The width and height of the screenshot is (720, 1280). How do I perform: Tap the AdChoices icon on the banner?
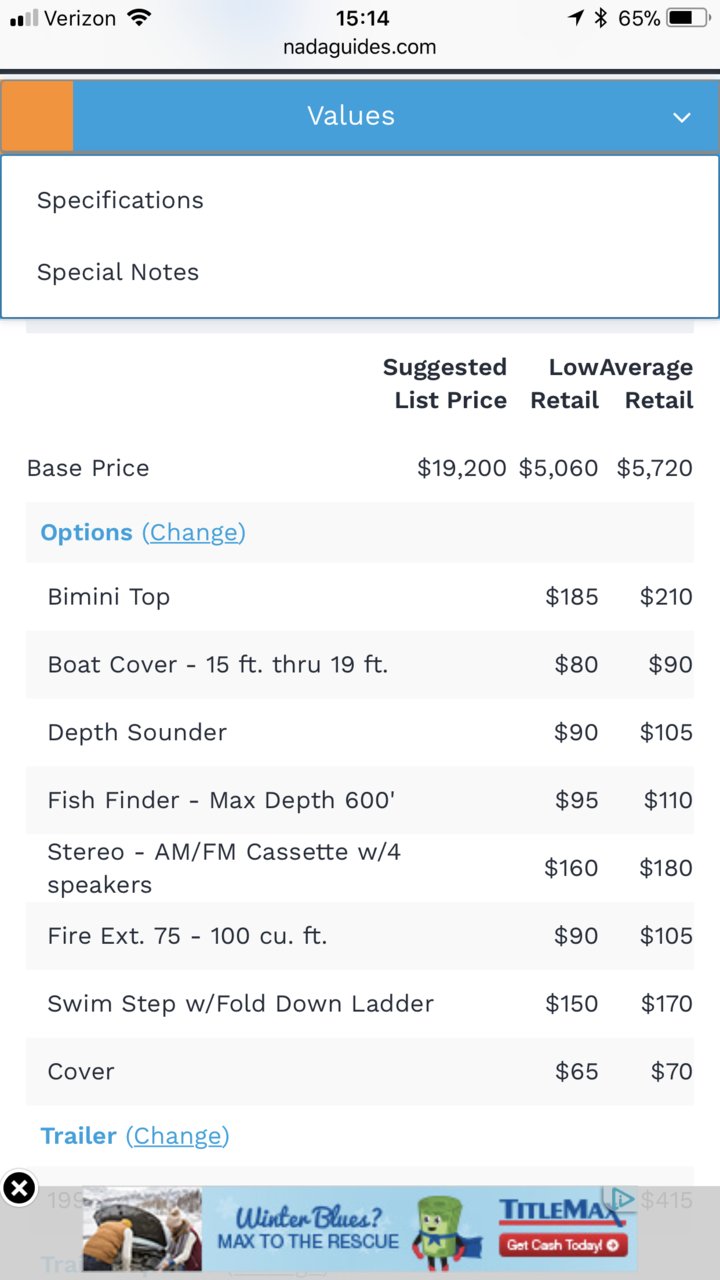click(621, 1198)
